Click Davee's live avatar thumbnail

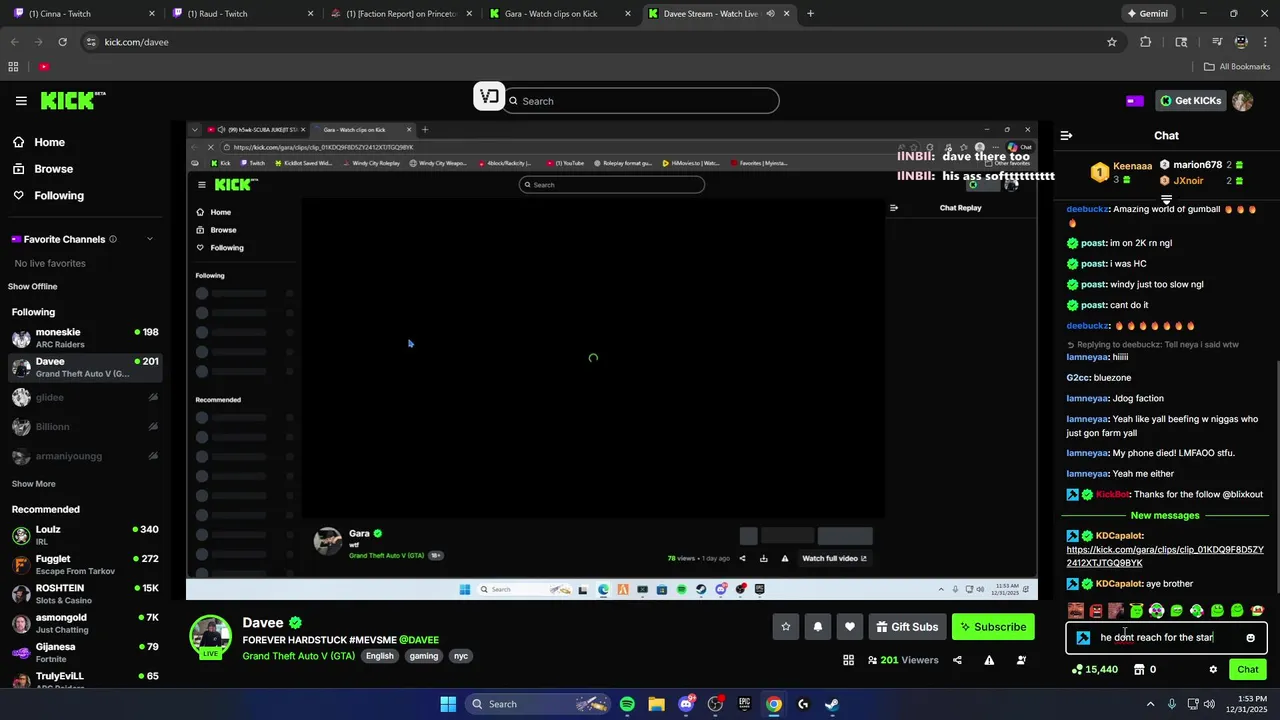pos(211,637)
